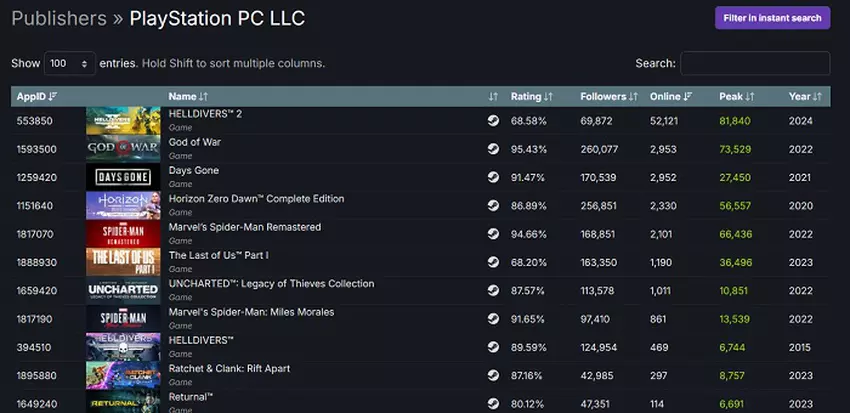Click Steam icon in HELLDIVERS 2 row
The width and height of the screenshot is (850, 413).
(x=493, y=121)
